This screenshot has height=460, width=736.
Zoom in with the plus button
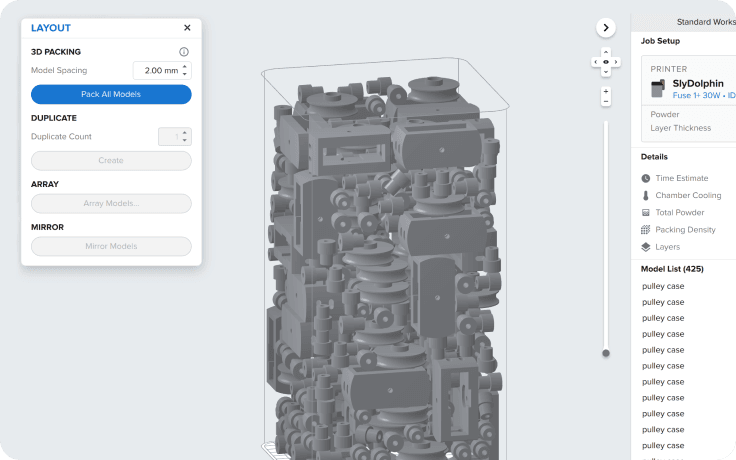click(x=606, y=92)
